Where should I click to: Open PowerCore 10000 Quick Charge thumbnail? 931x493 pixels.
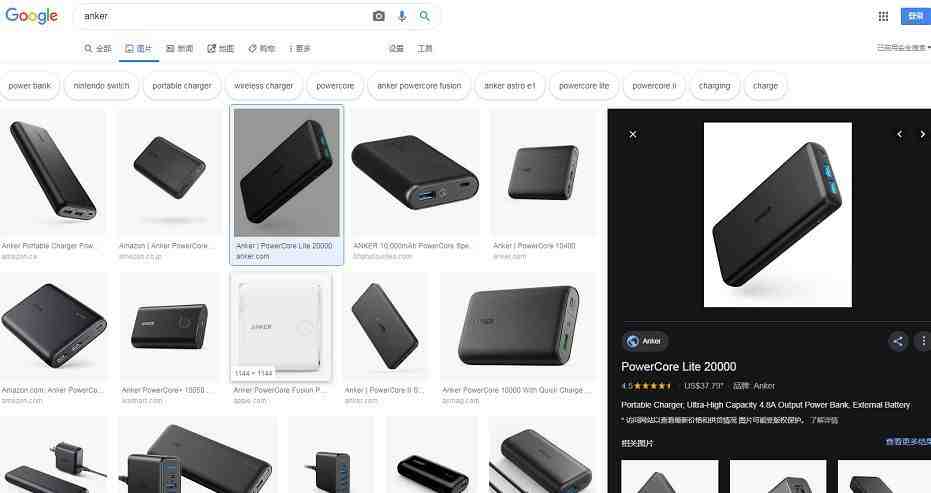517,326
